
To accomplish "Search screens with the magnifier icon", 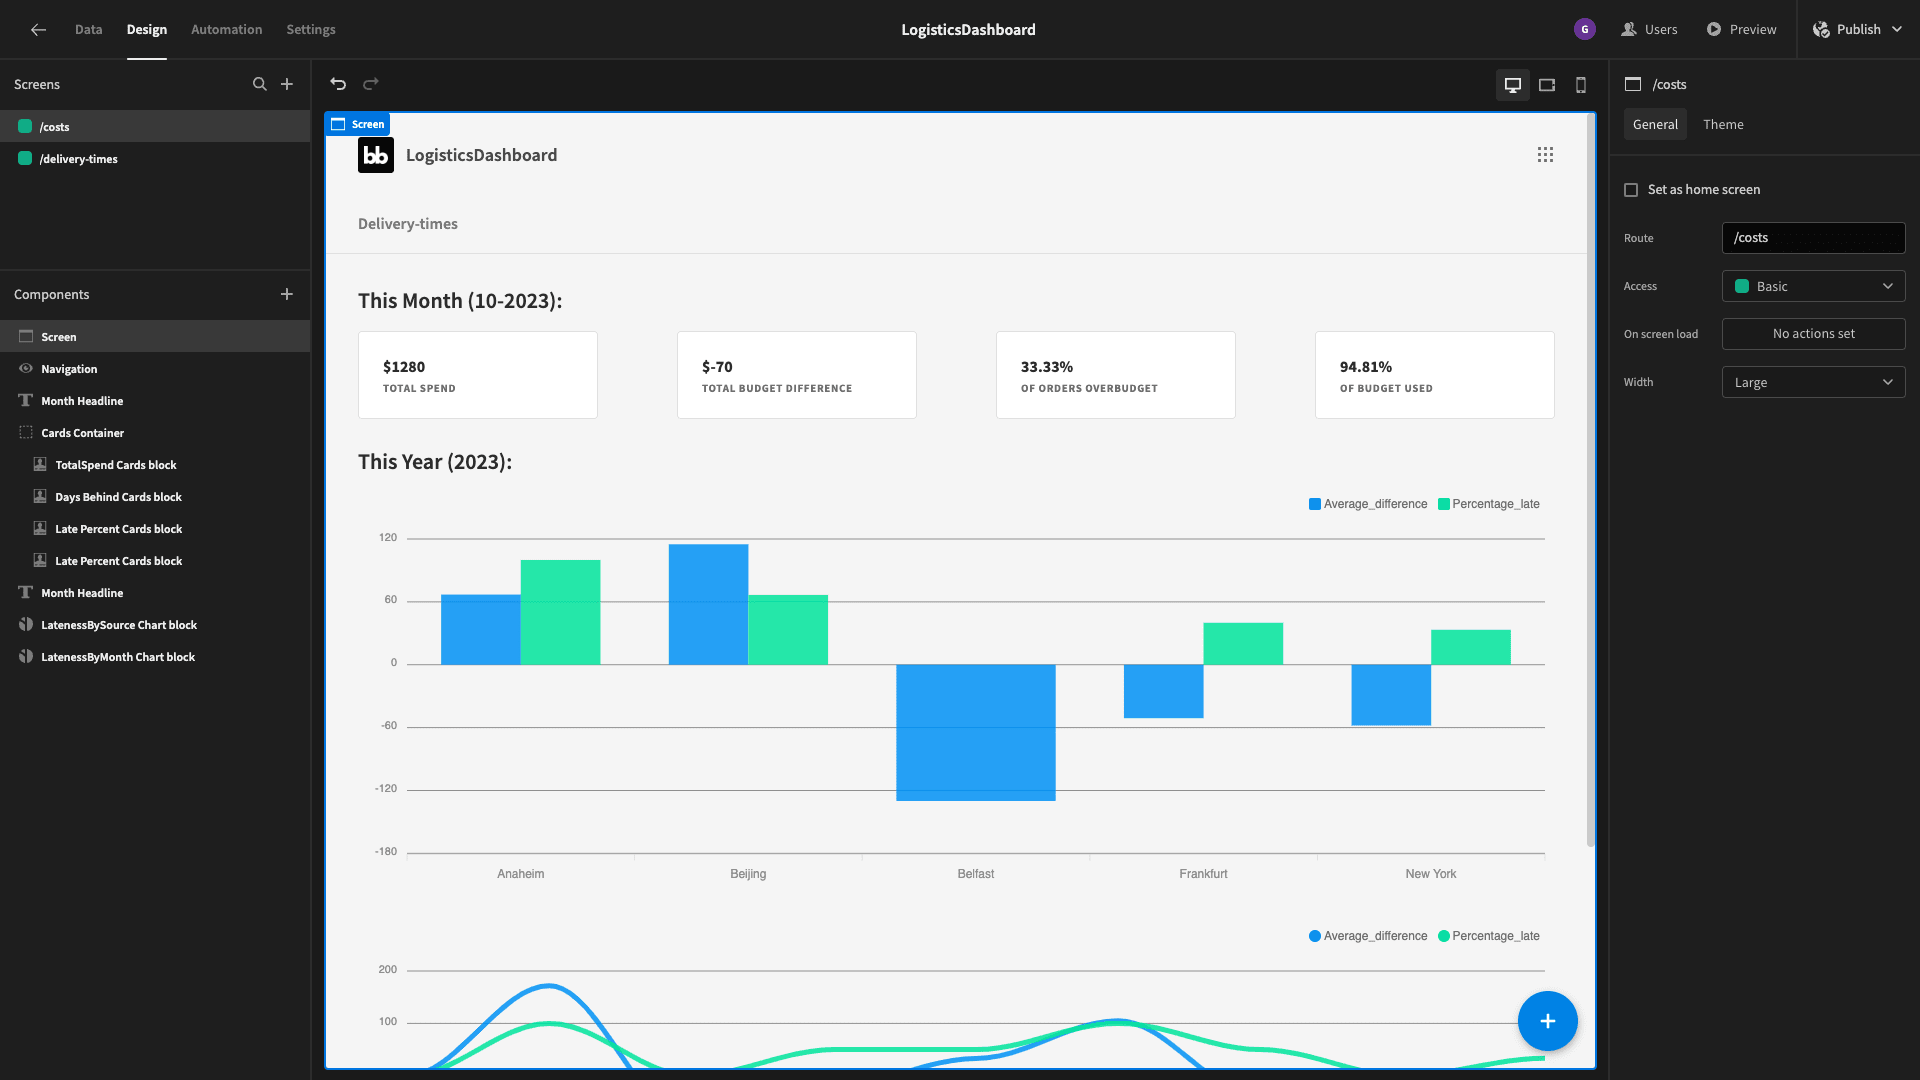I will (260, 85).
